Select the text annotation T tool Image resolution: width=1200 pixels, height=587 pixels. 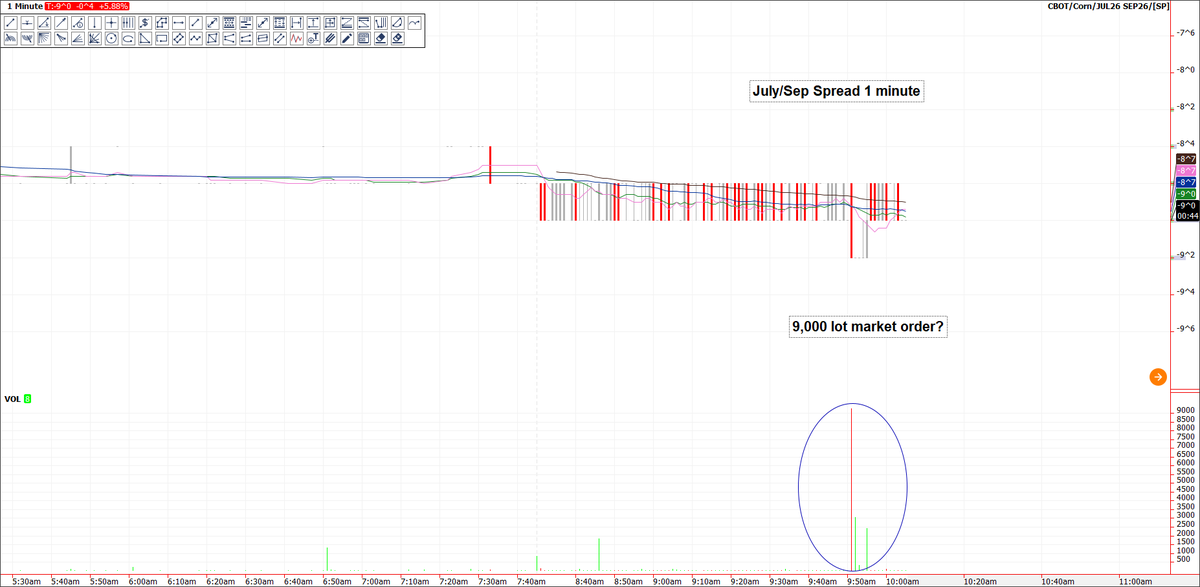coord(314,38)
